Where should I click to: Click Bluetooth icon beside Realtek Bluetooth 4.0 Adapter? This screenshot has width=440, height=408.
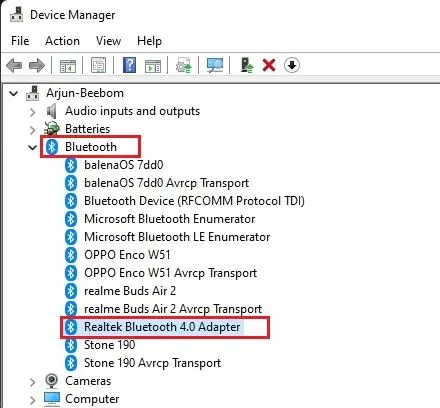pos(71,327)
